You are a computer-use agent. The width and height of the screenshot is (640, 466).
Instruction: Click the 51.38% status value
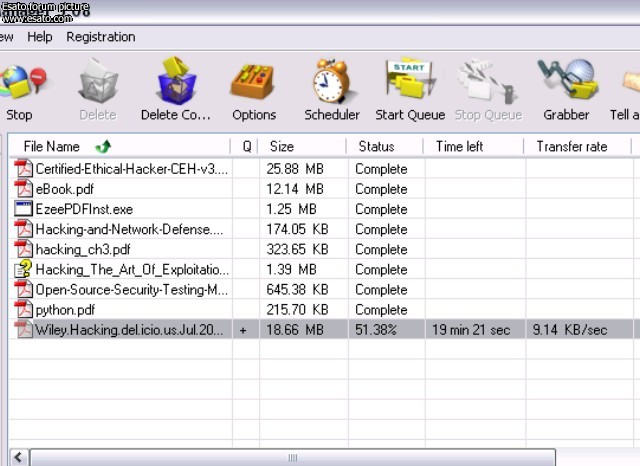point(376,330)
